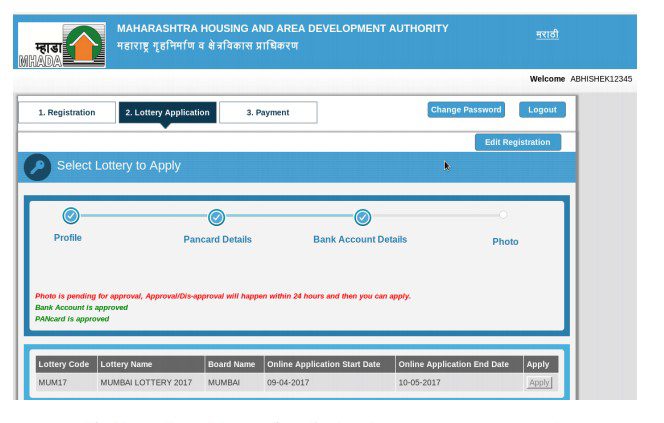Click the Online Application Start Date header
The height and width of the screenshot is (423, 664).
click(x=330, y=364)
